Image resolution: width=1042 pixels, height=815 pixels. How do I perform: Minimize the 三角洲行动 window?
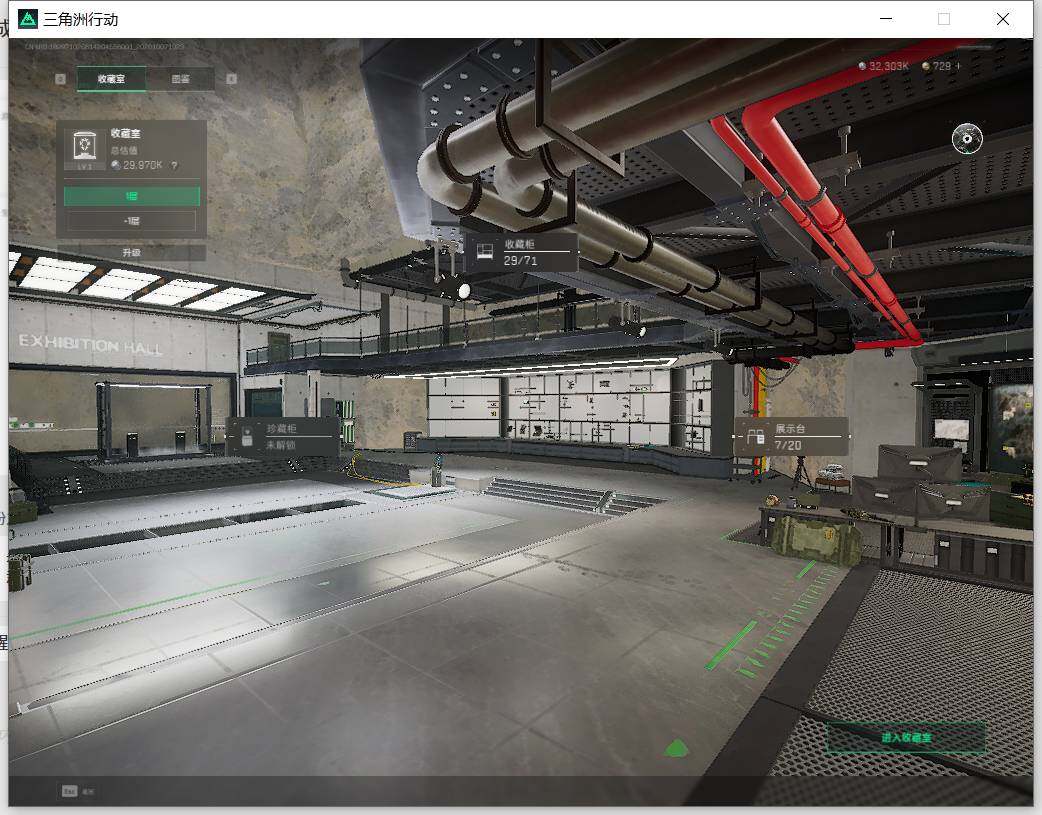tap(886, 19)
